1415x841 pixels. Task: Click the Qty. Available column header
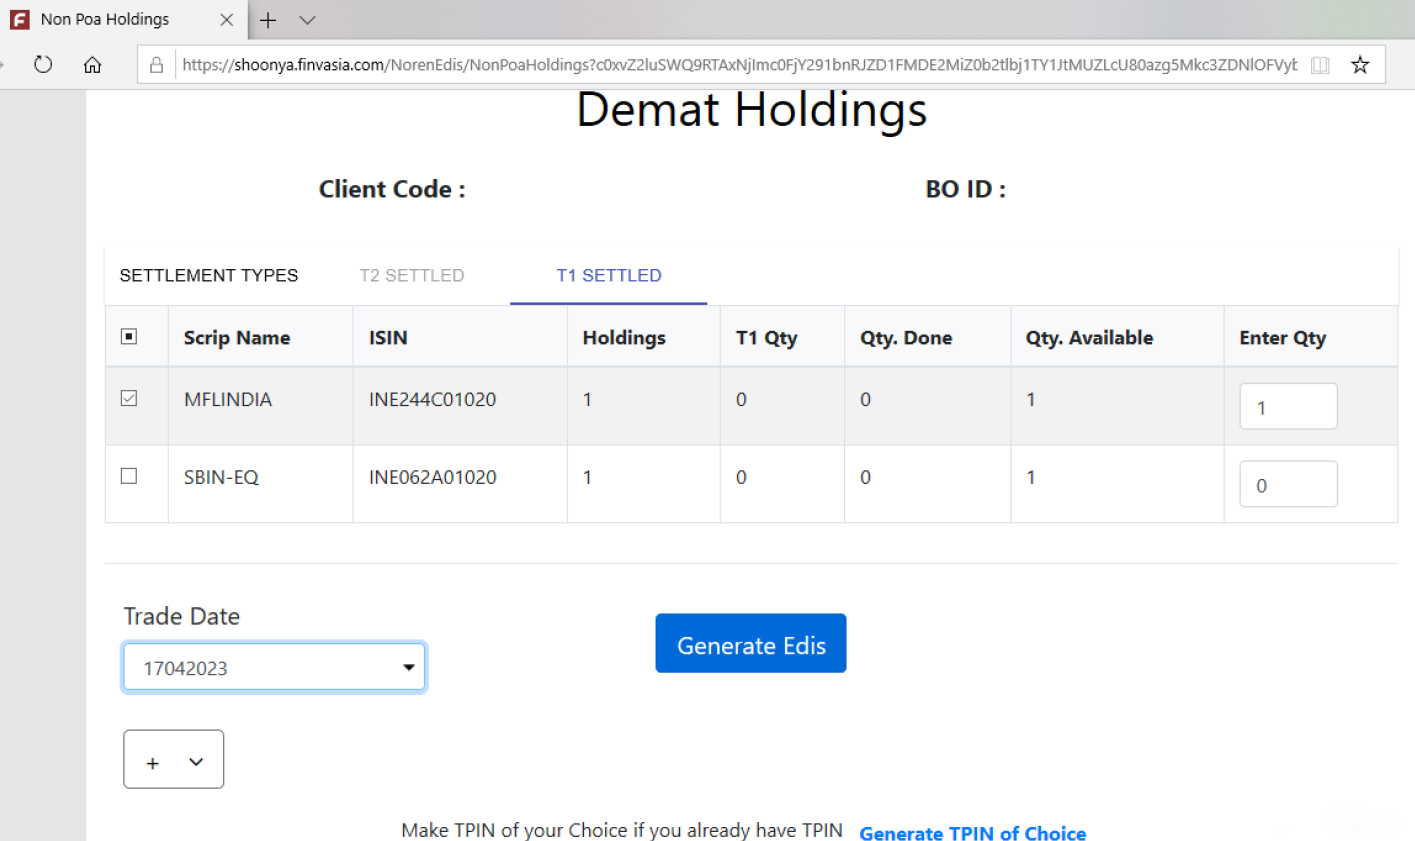click(x=1089, y=338)
